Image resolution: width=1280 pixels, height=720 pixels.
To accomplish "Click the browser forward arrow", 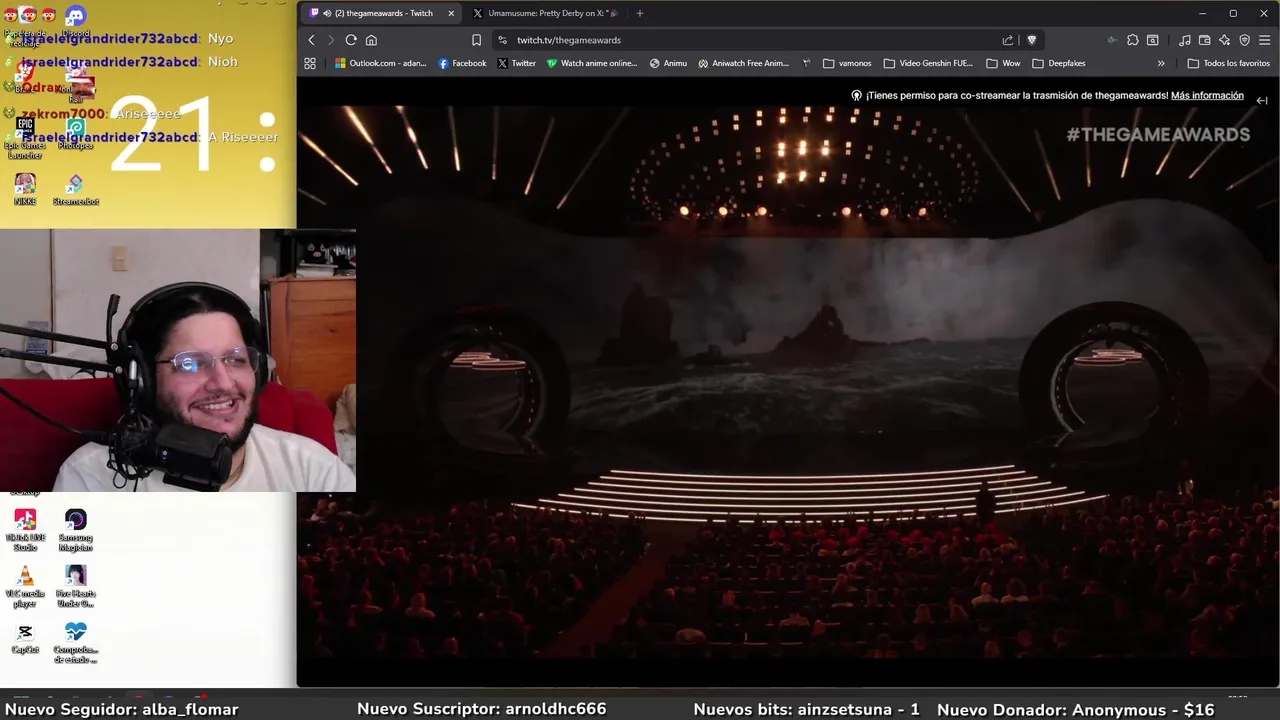I will click(330, 40).
